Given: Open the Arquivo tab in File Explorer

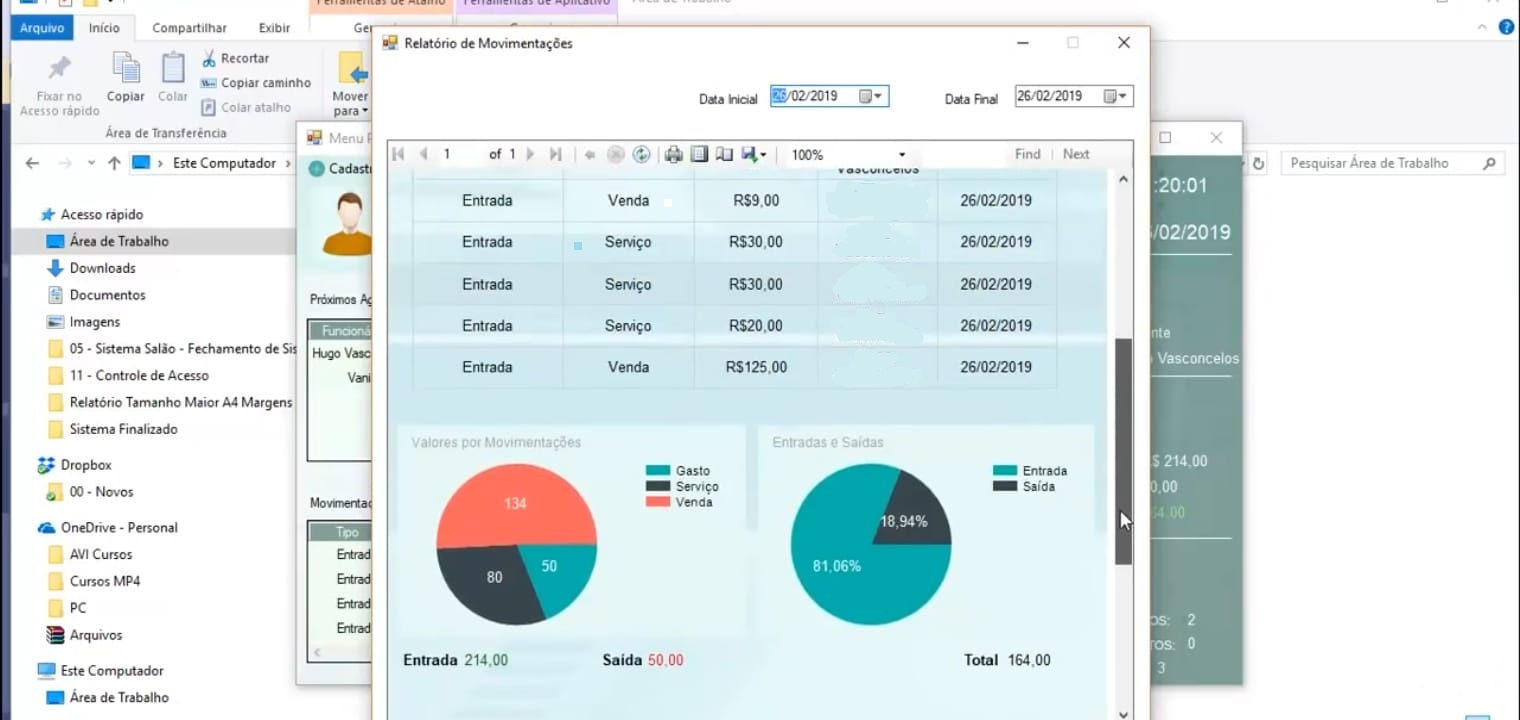Looking at the screenshot, I should (x=42, y=28).
